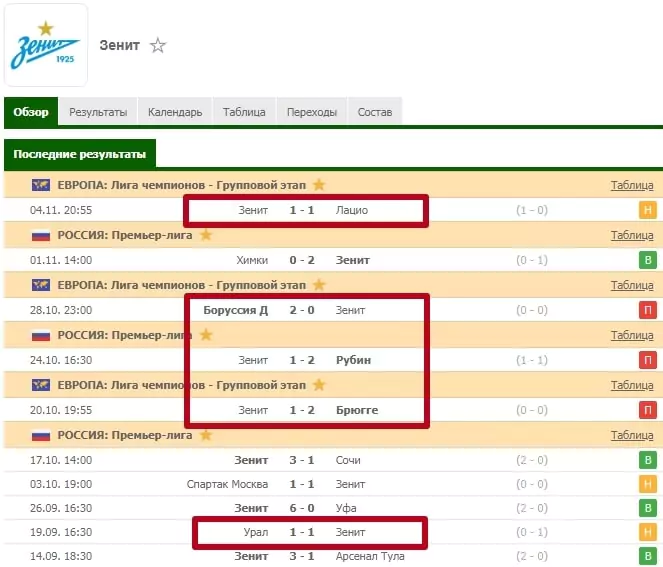Open Таблица link above the Зенит–Рубин match
The image size is (663, 567).
tap(632, 335)
